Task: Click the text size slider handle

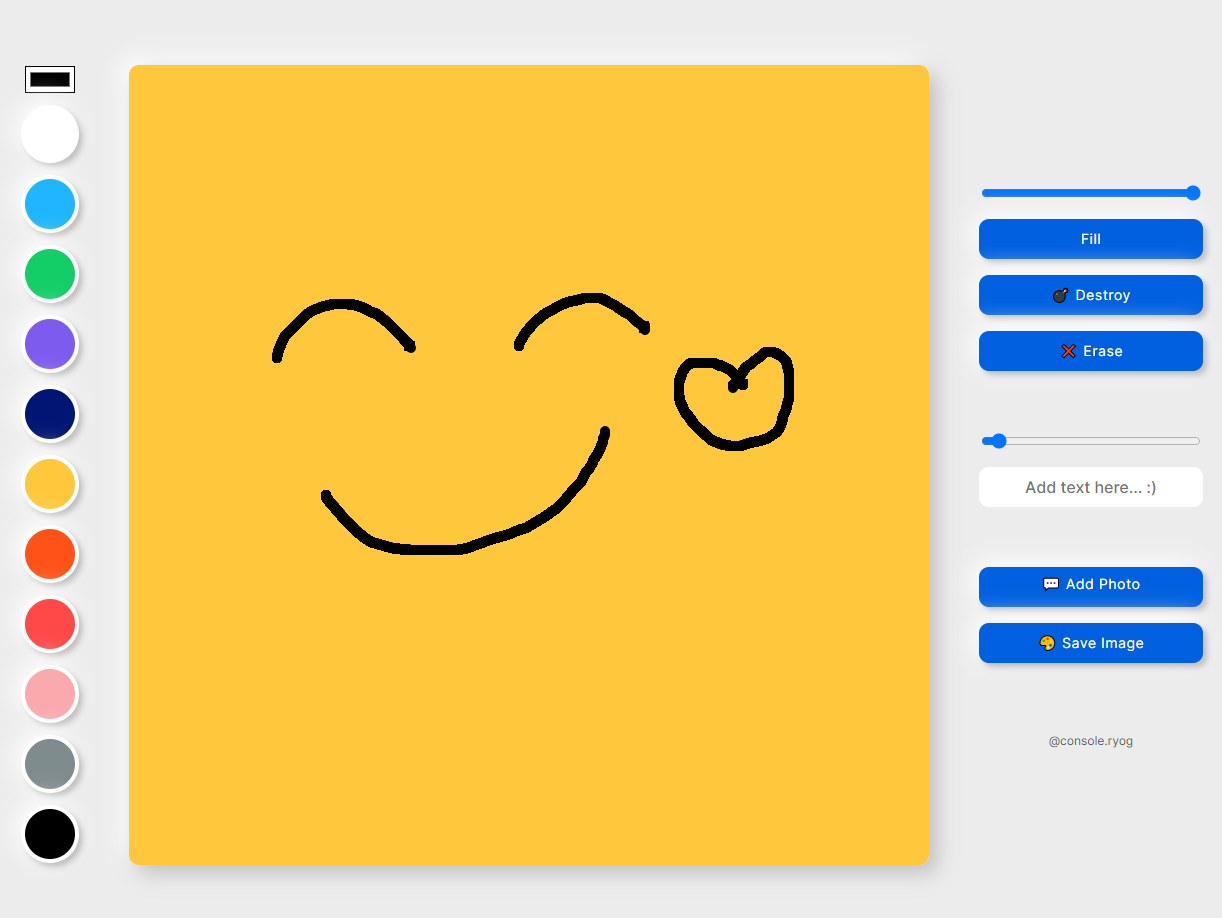Action: click(x=997, y=440)
